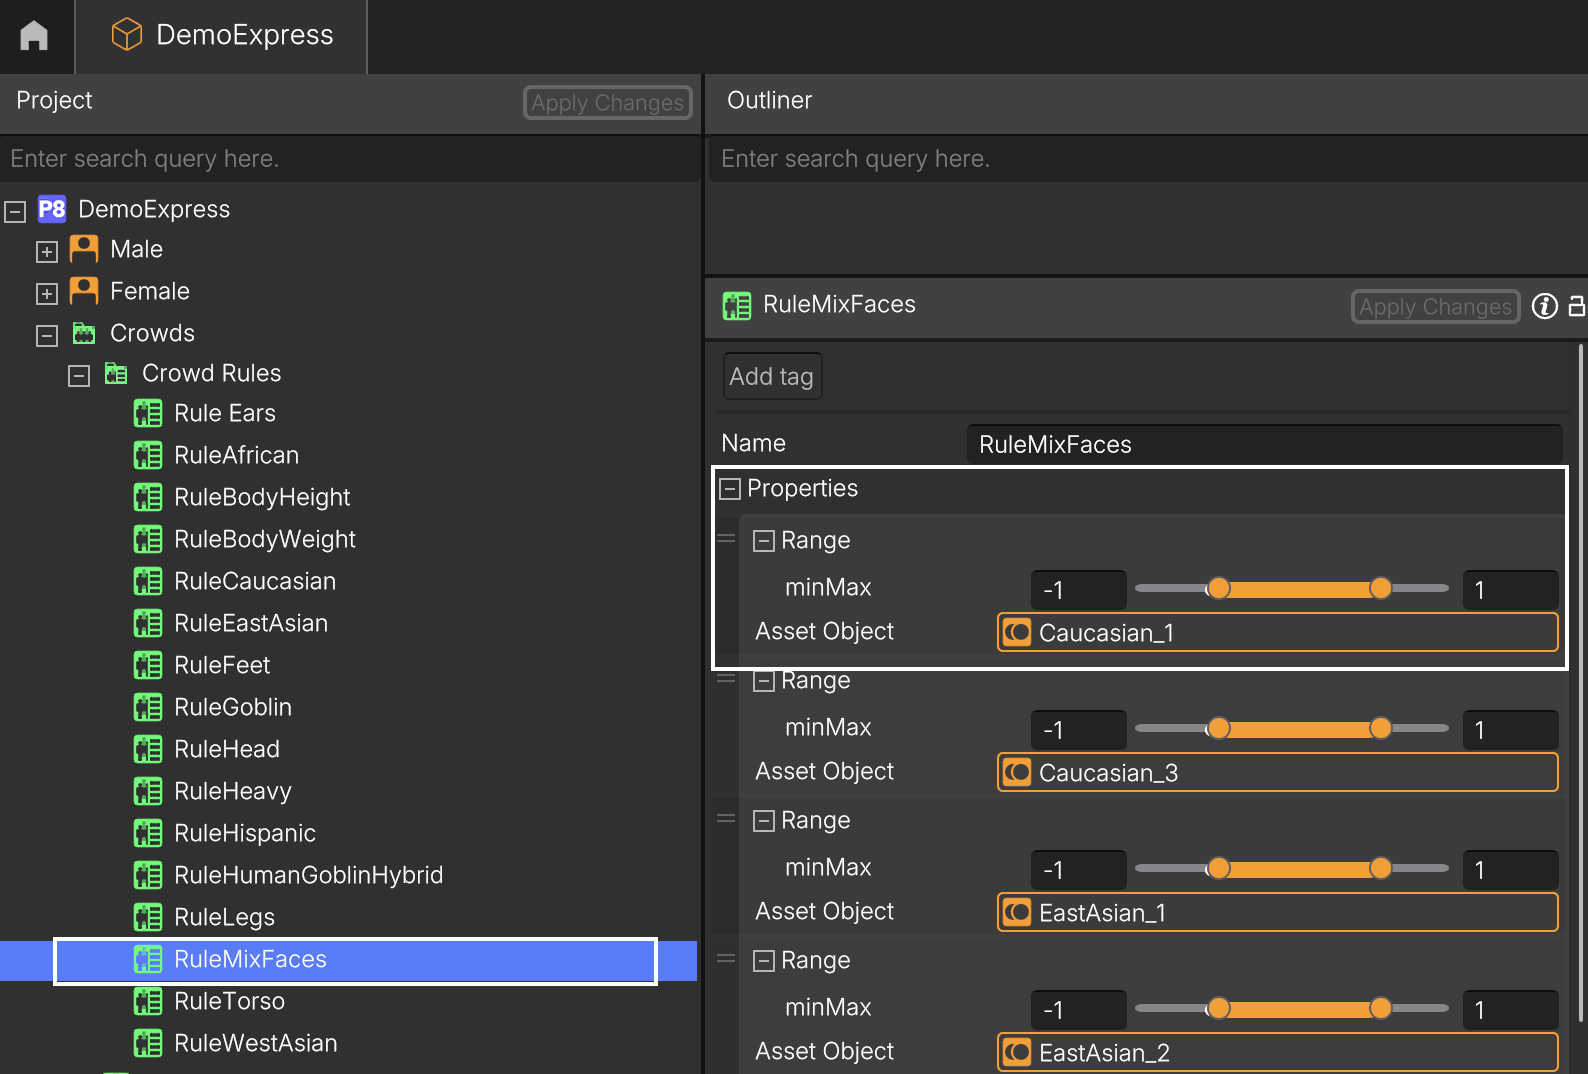The width and height of the screenshot is (1588, 1074).
Task: Click the Caucasian_3 minMax slider right handle
Action: pos(1380,728)
